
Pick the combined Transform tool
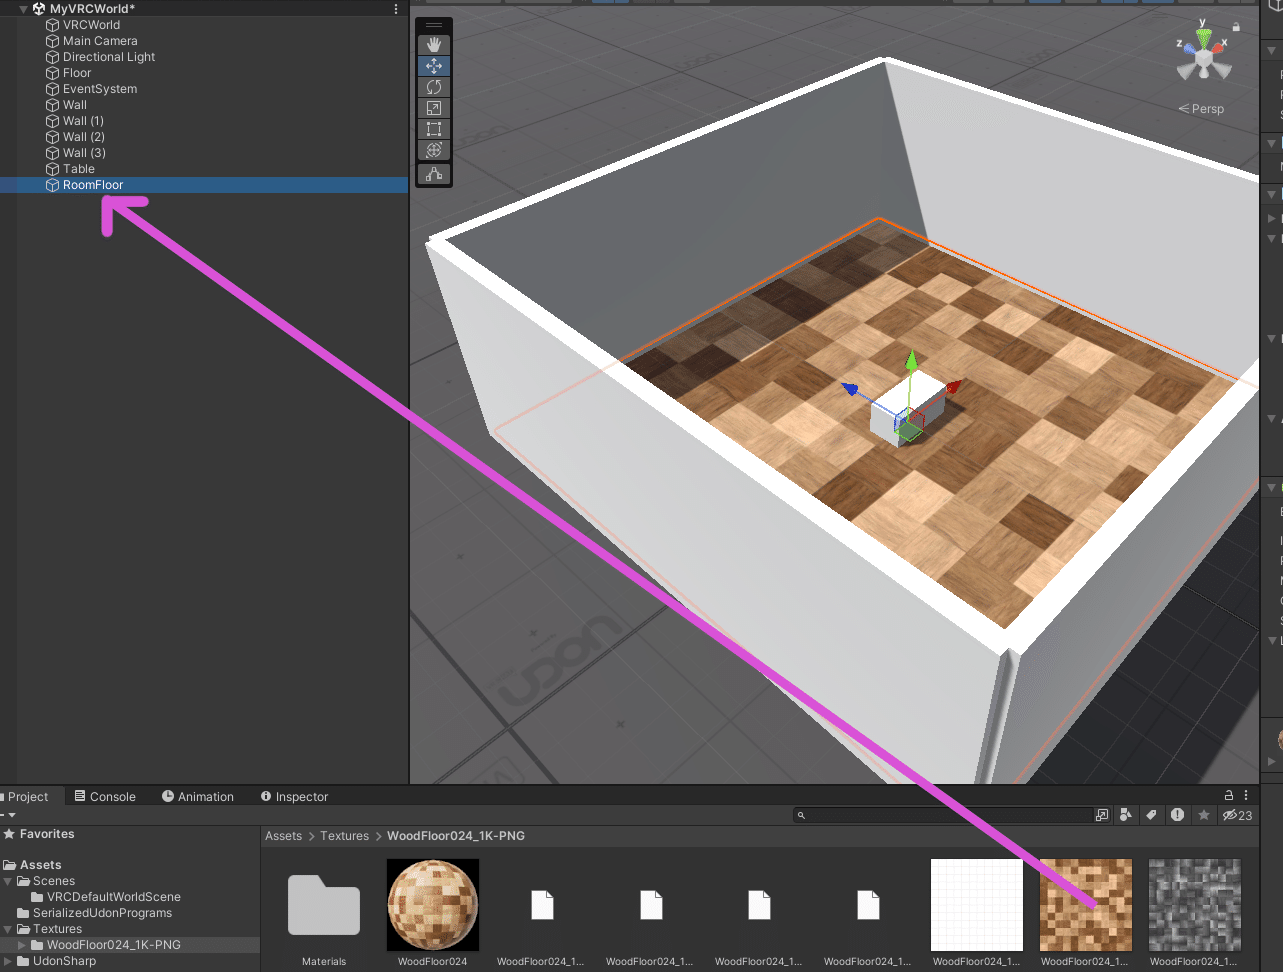coord(433,150)
